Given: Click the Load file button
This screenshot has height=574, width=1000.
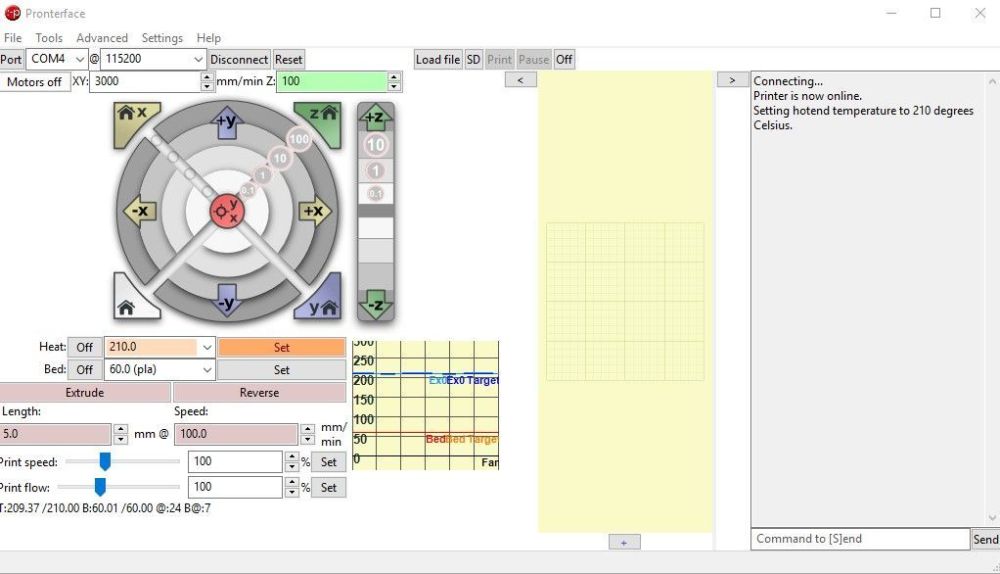Looking at the screenshot, I should pyautogui.click(x=438, y=59).
